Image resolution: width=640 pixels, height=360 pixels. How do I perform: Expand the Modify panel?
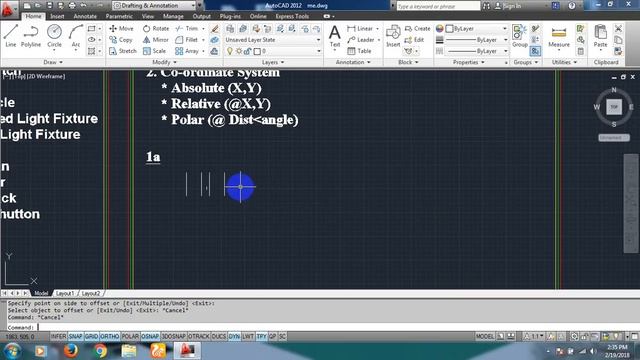pyautogui.click(x=164, y=62)
